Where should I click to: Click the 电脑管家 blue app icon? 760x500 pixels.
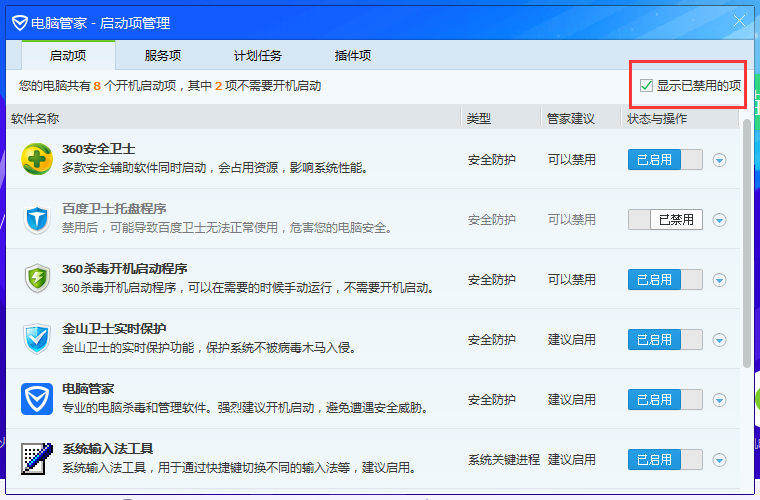coord(37,399)
